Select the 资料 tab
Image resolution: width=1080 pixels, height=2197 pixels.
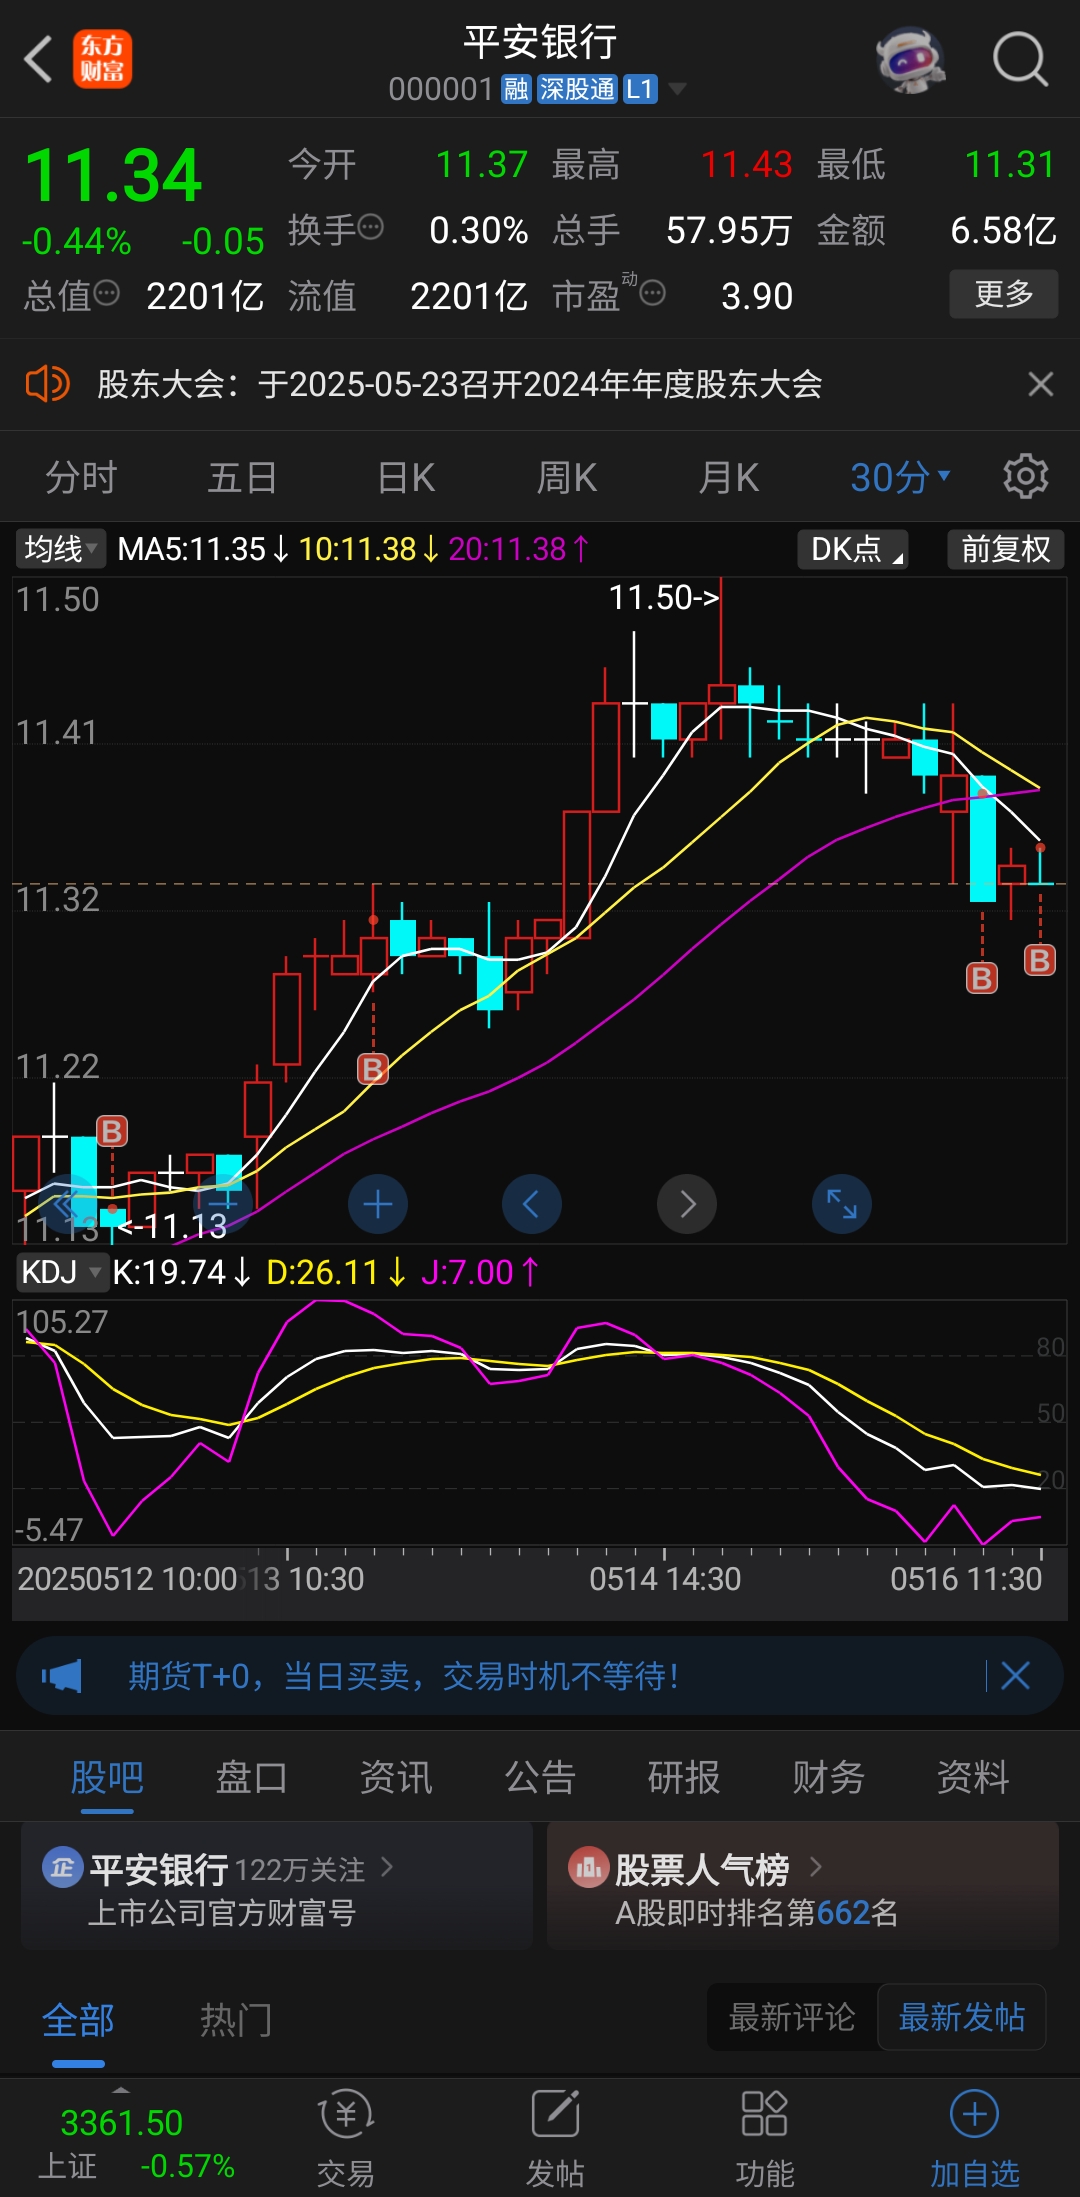click(973, 1778)
